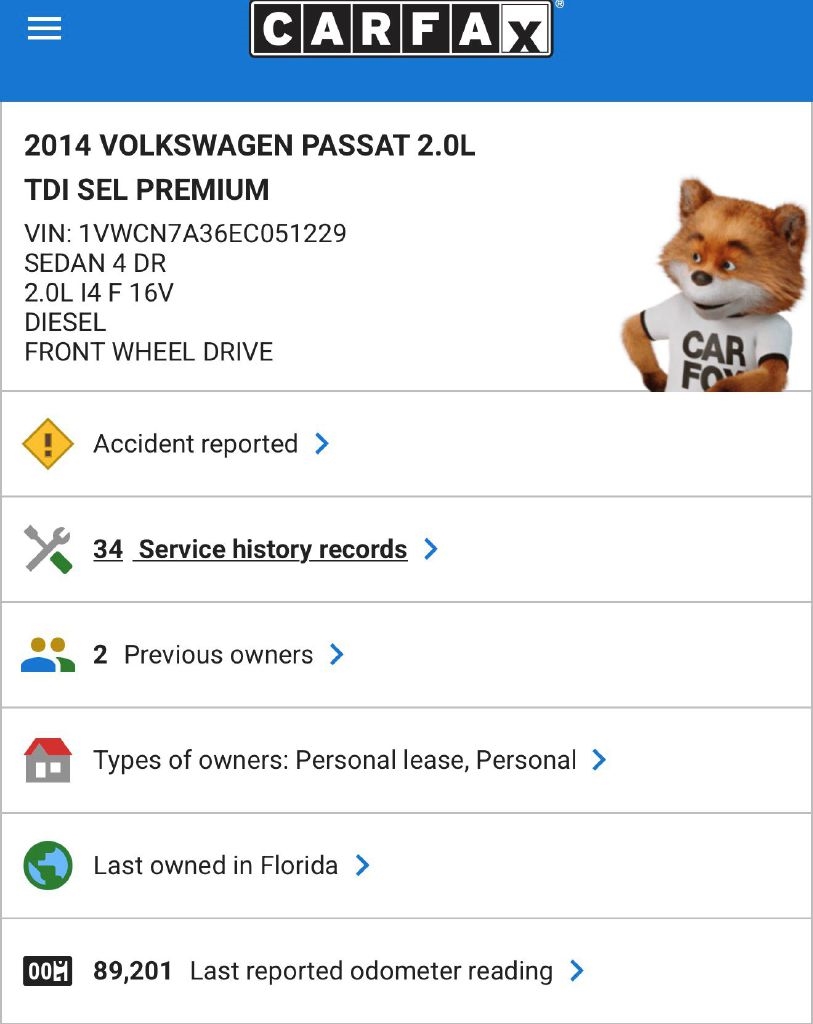Click the globe location icon

click(x=48, y=865)
